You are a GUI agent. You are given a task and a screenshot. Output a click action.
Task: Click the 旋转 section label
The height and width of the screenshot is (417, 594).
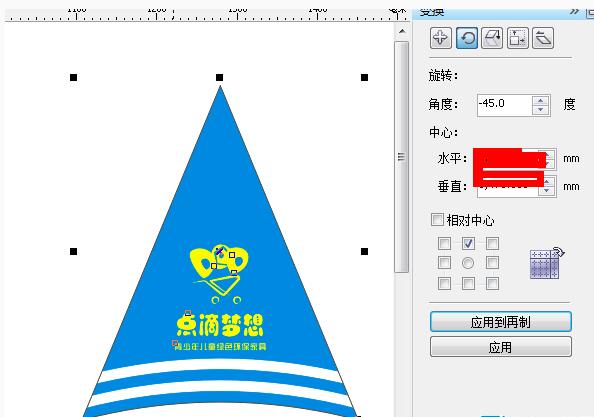[443, 76]
